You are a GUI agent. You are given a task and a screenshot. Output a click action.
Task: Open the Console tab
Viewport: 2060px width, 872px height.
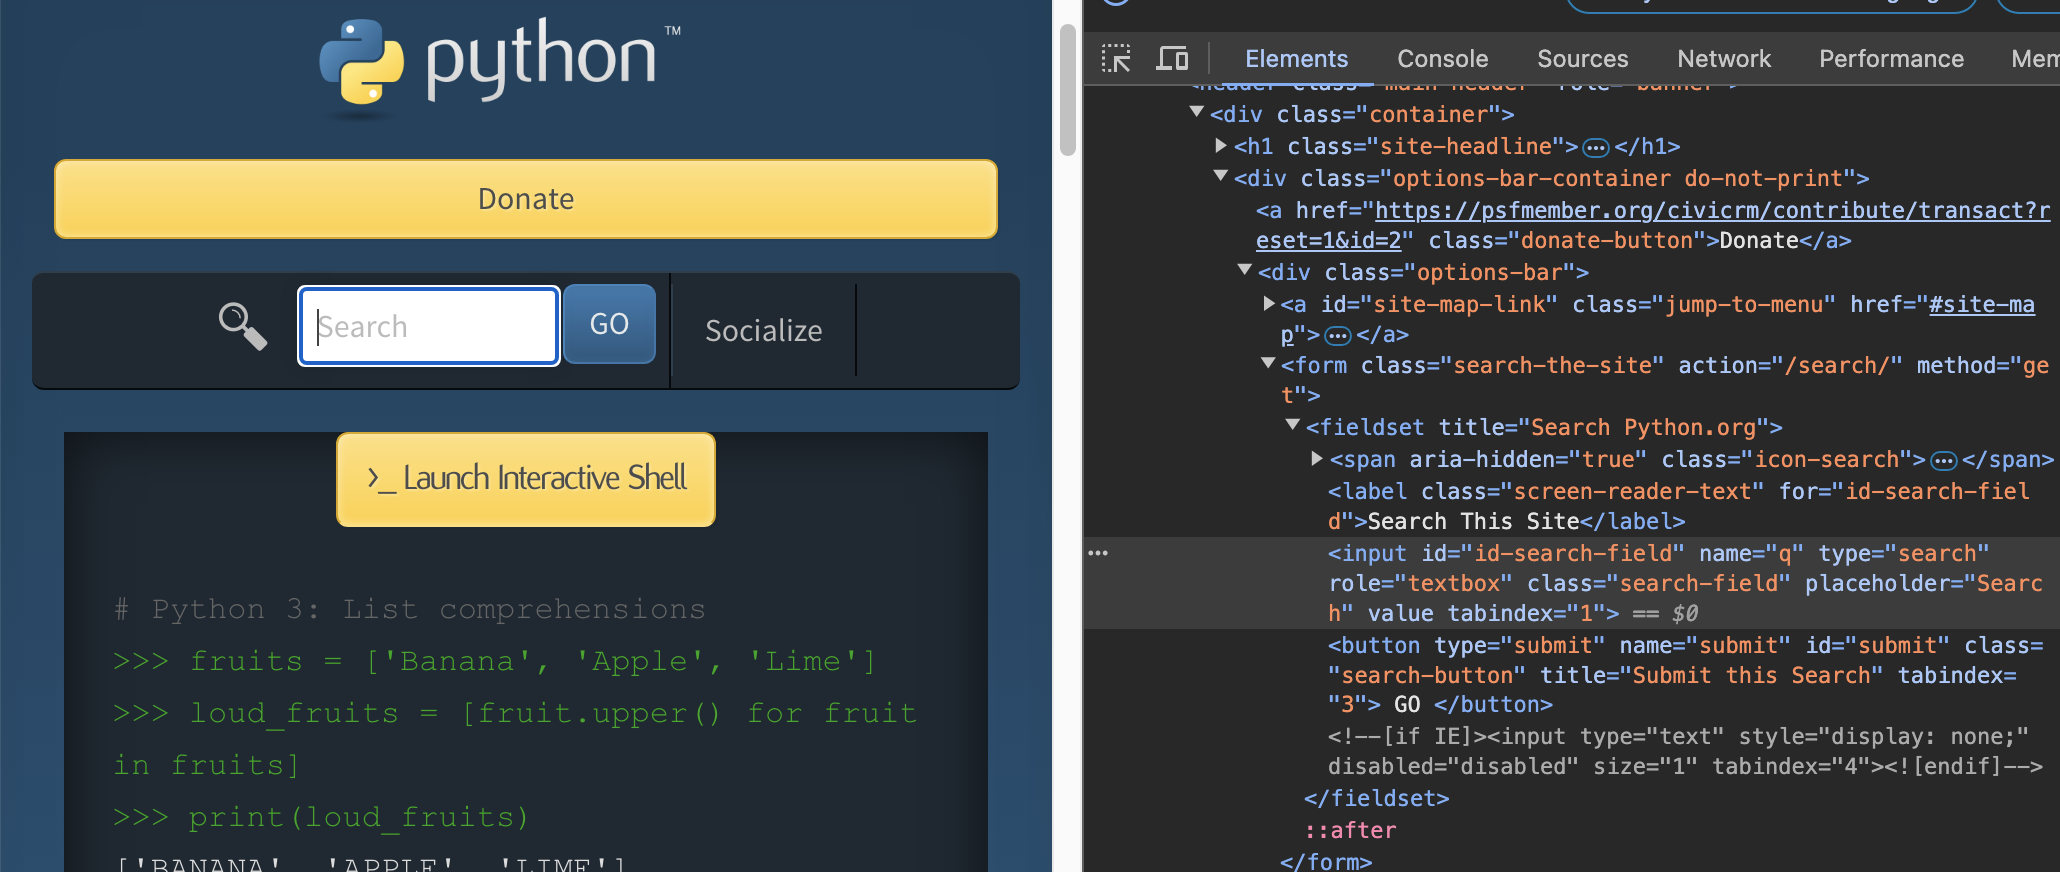pos(1442,59)
